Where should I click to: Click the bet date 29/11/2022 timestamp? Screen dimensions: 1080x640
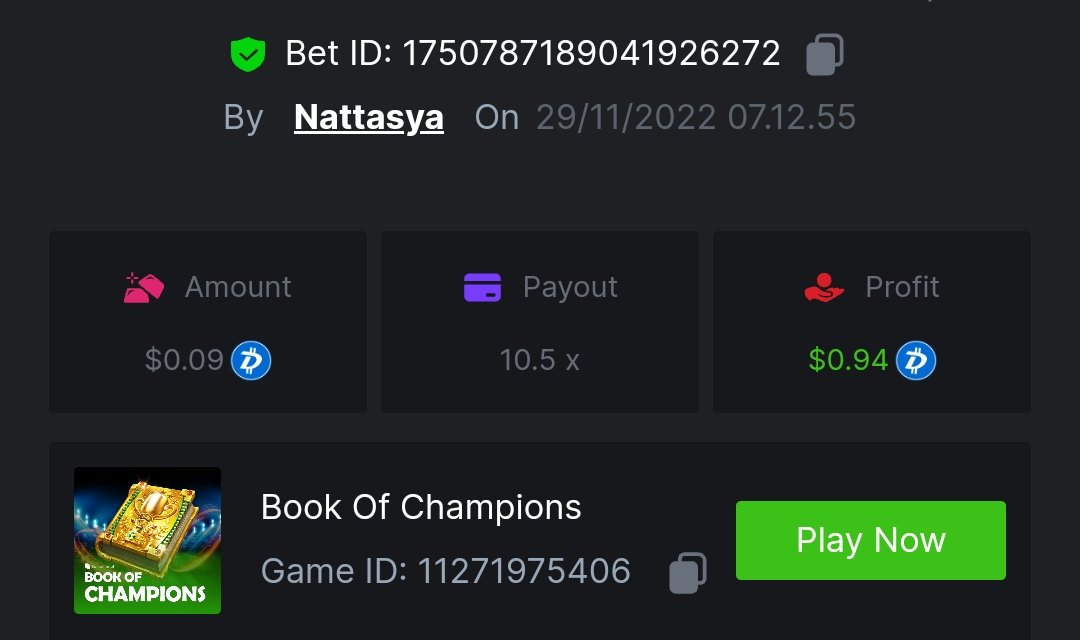pos(696,117)
